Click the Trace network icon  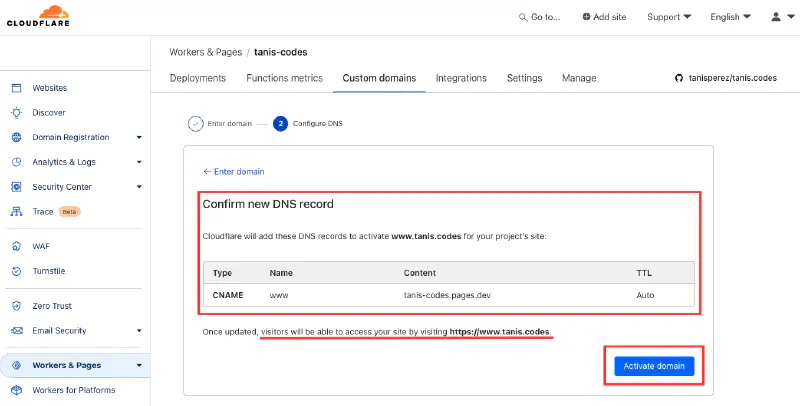16,212
